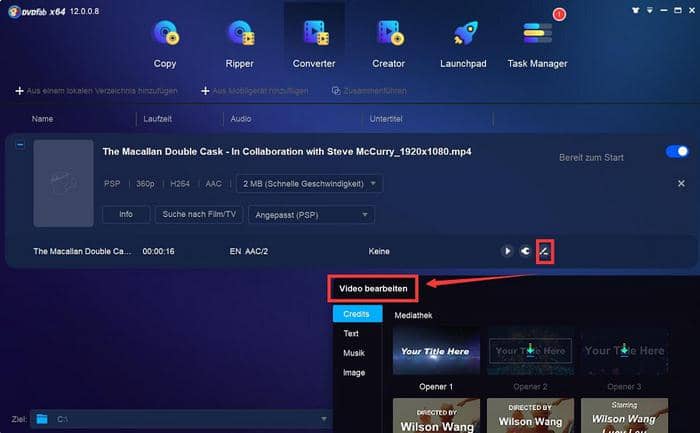The image size is (700, 433).
Task: Choose the first Directed By Wilson Wang template
Action: tap(436, 416)
